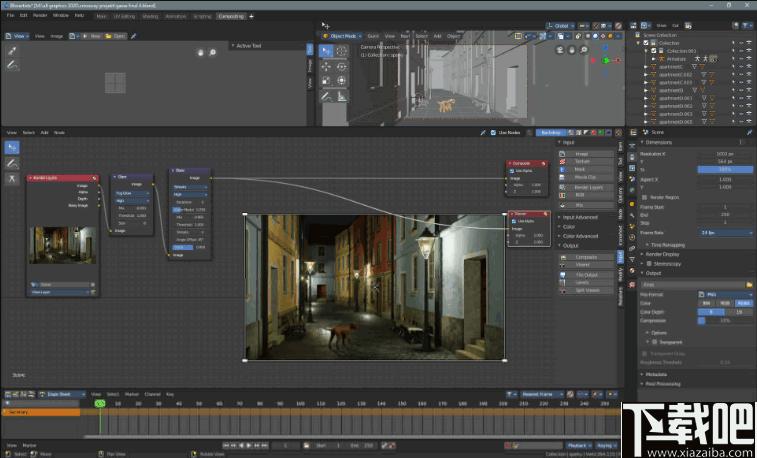Select the Links Cut tool in node editor
Screen dimensions: 757x458
pos(13,178)
